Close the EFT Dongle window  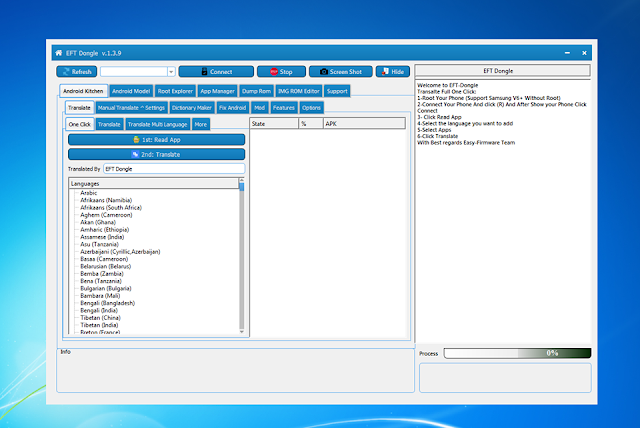tap(584, 53)
